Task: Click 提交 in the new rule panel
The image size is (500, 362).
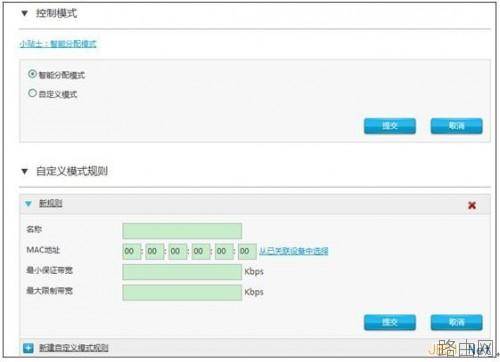Action: pos(390,322)
